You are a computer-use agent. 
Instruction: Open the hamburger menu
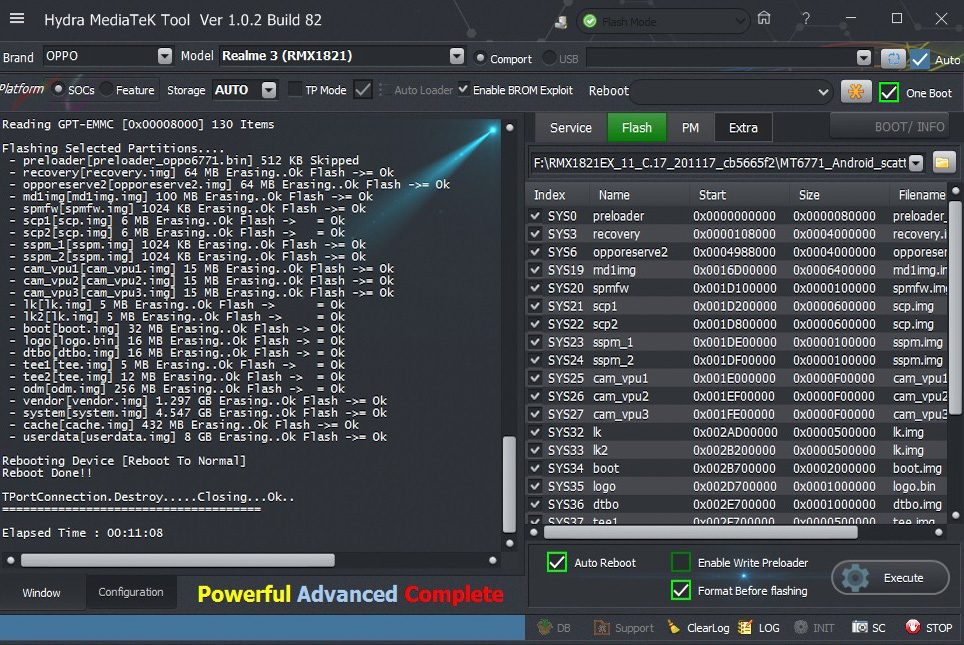tap(17, 18)
